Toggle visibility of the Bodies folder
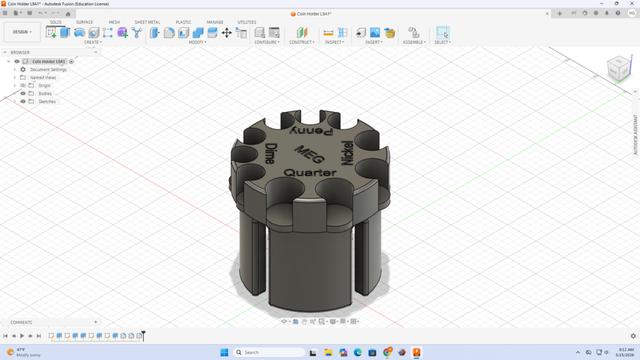 [x=23, y=93]
